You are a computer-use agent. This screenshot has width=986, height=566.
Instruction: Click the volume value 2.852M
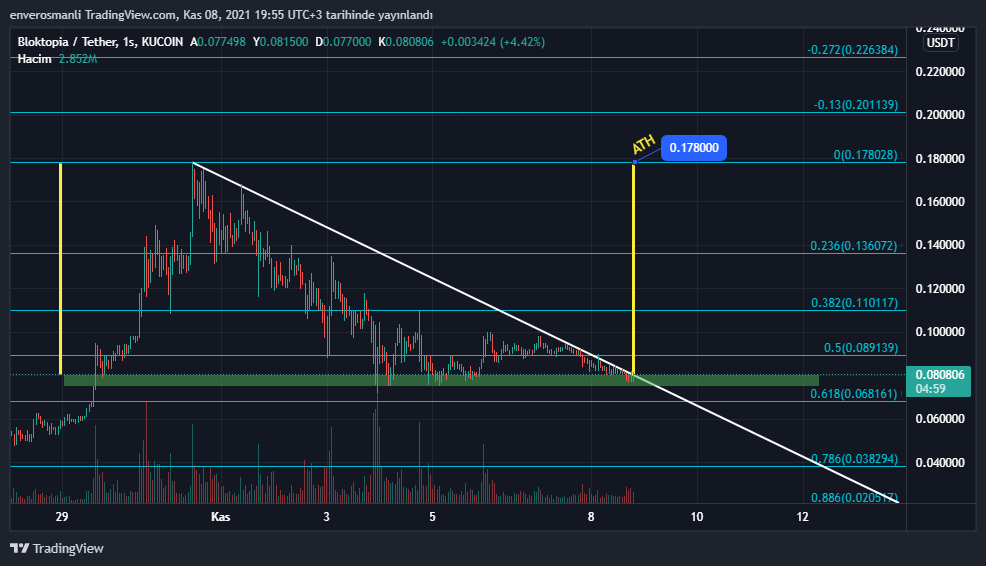pyautogui.click(x=78, y=58)
